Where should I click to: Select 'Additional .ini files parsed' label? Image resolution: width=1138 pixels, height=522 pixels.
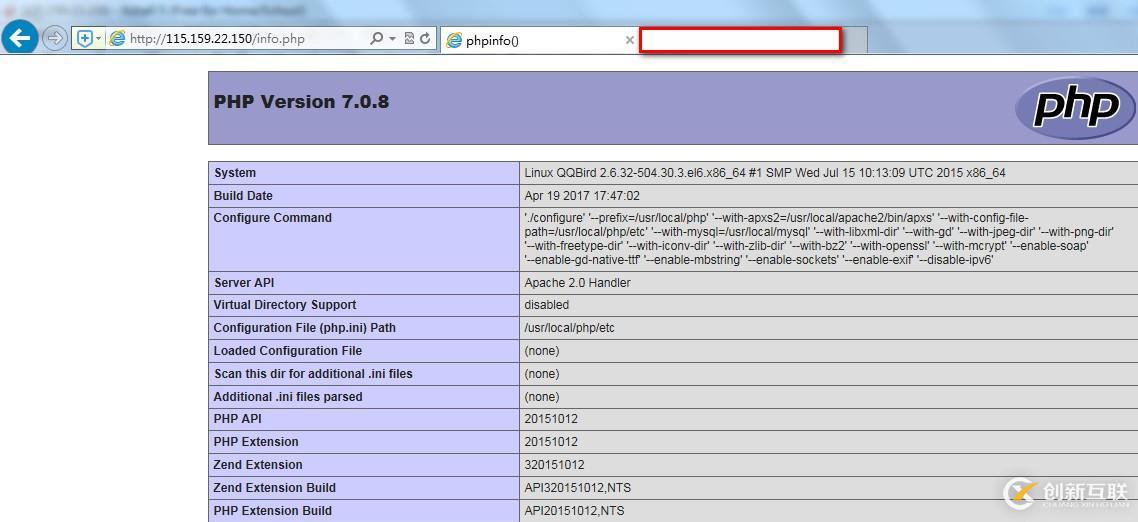click(287, 396)
